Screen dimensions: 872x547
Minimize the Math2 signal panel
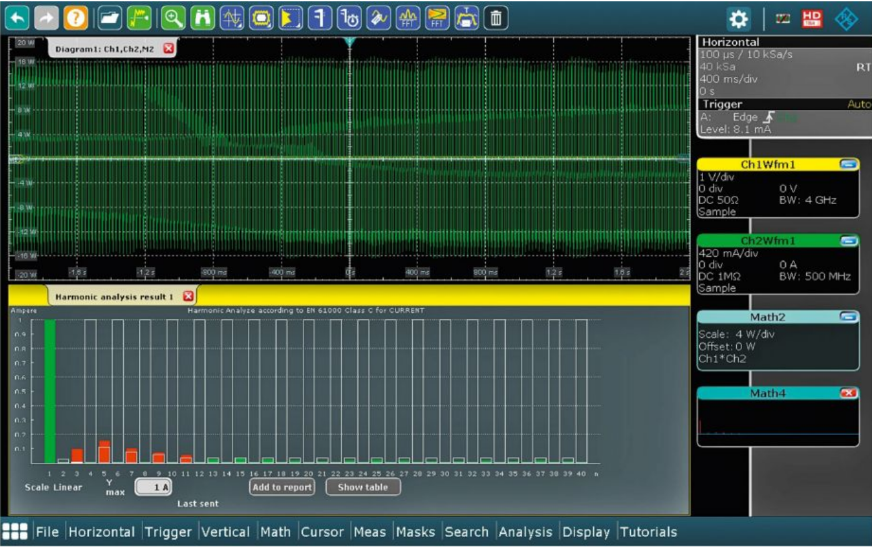click(x=848, y=317)
